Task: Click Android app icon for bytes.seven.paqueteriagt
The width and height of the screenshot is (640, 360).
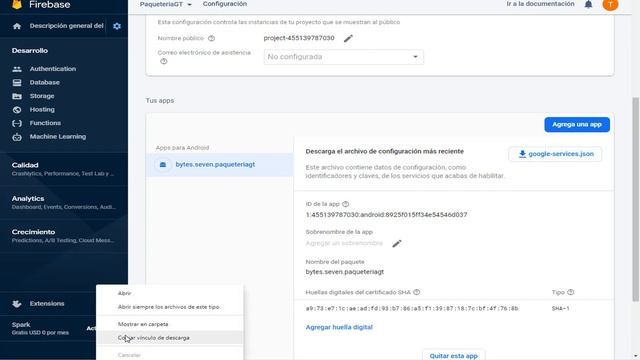Action: pyautogui.click(x=163, y=164)
